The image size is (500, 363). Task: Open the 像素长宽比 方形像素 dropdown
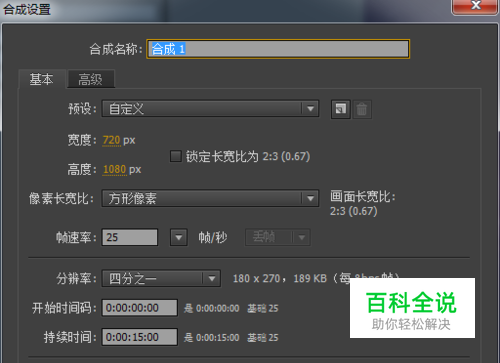tap(210, 198)
